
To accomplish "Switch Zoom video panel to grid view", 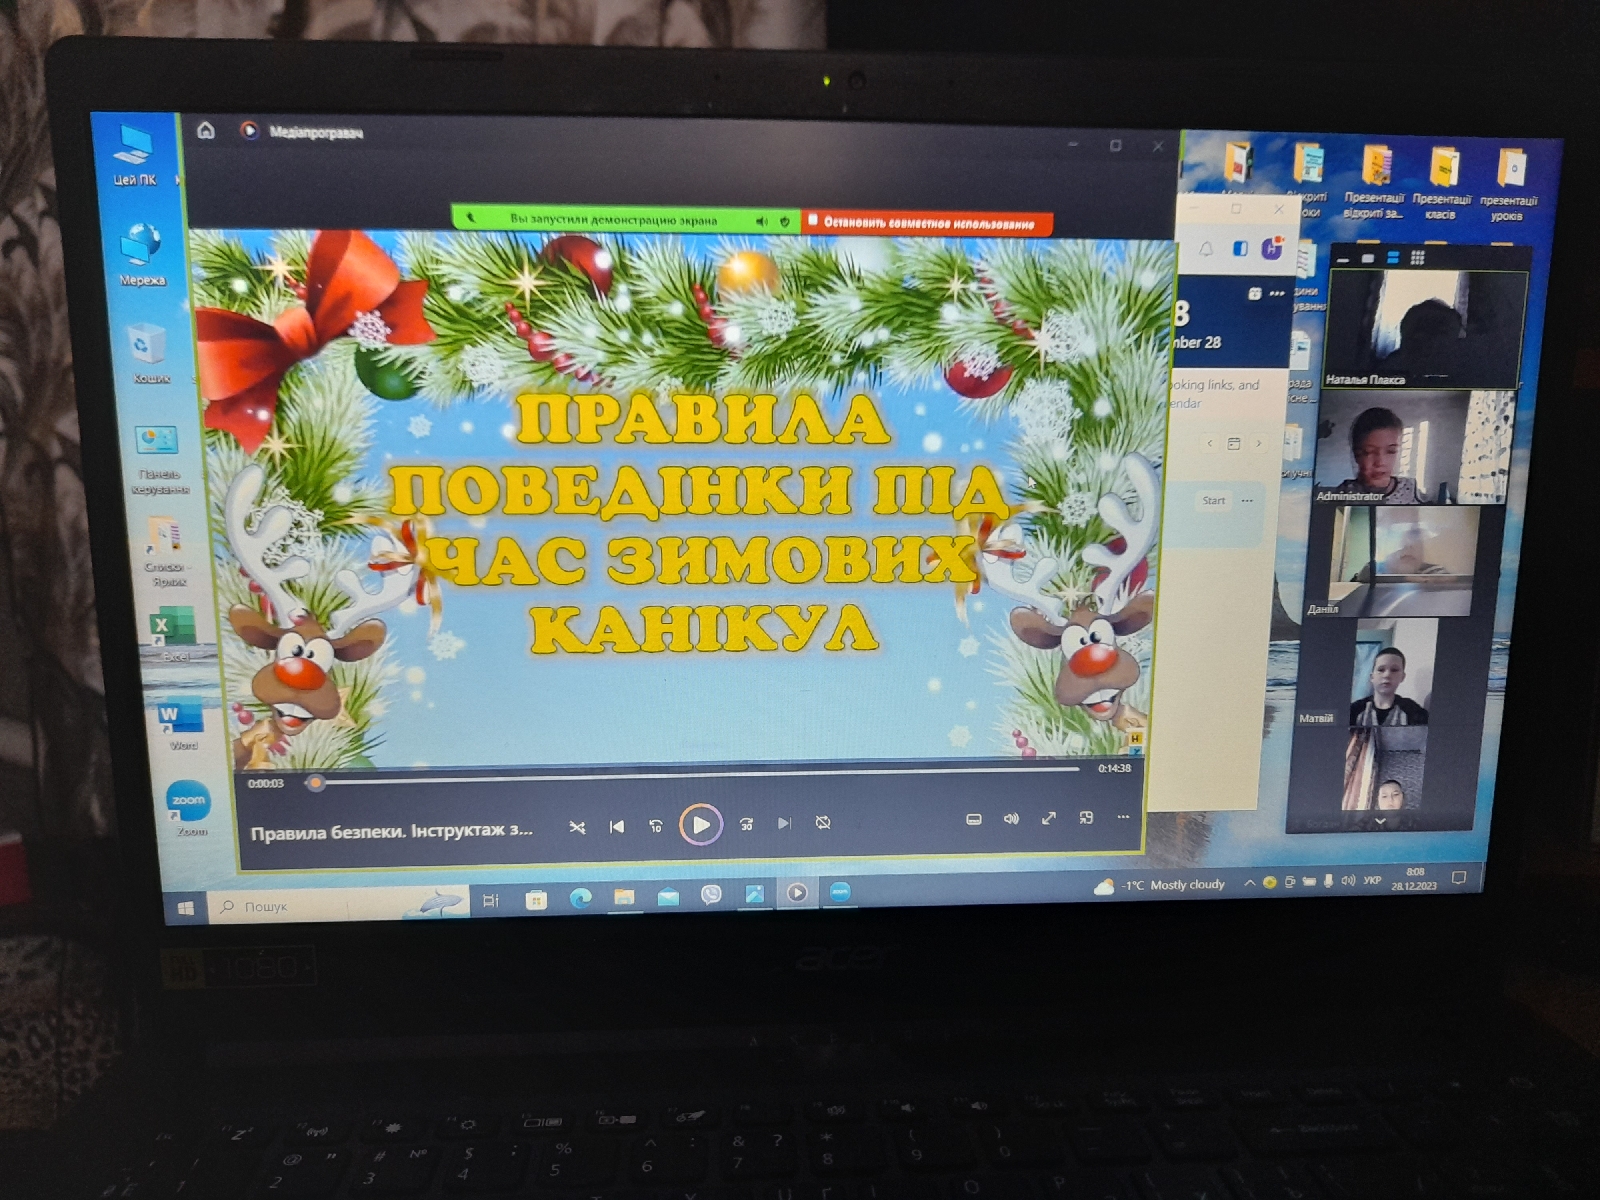I will click(x=1417, y=258).
